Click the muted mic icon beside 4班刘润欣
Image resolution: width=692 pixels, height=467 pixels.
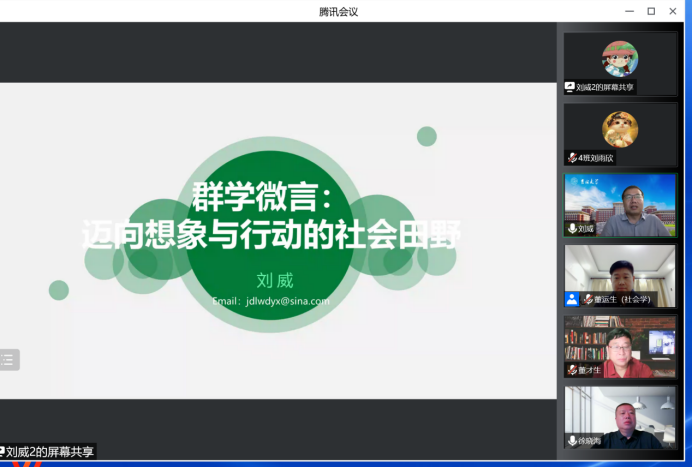pyautogui.click(x=572, y=158)
